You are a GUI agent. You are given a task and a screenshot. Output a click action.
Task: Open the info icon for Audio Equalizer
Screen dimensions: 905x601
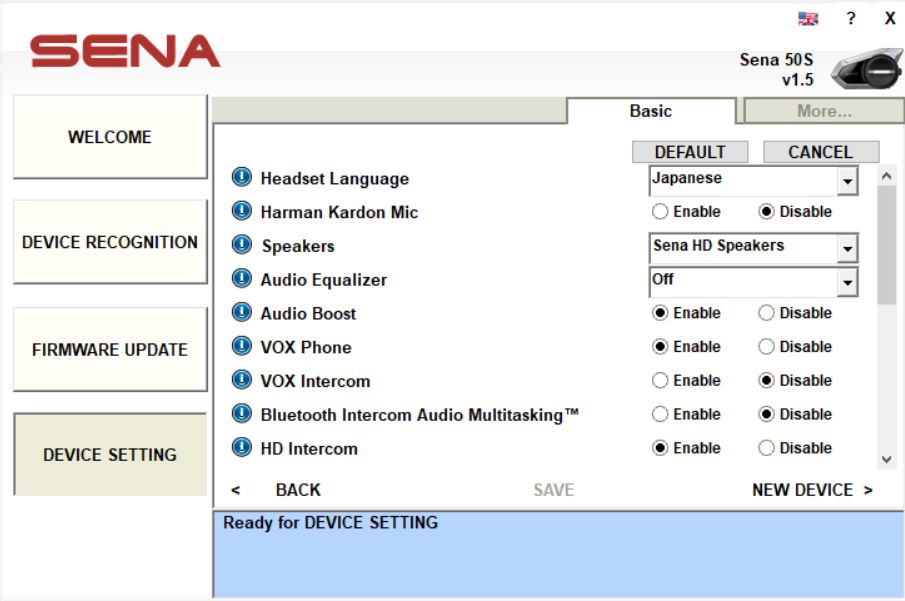coord(241,280)
